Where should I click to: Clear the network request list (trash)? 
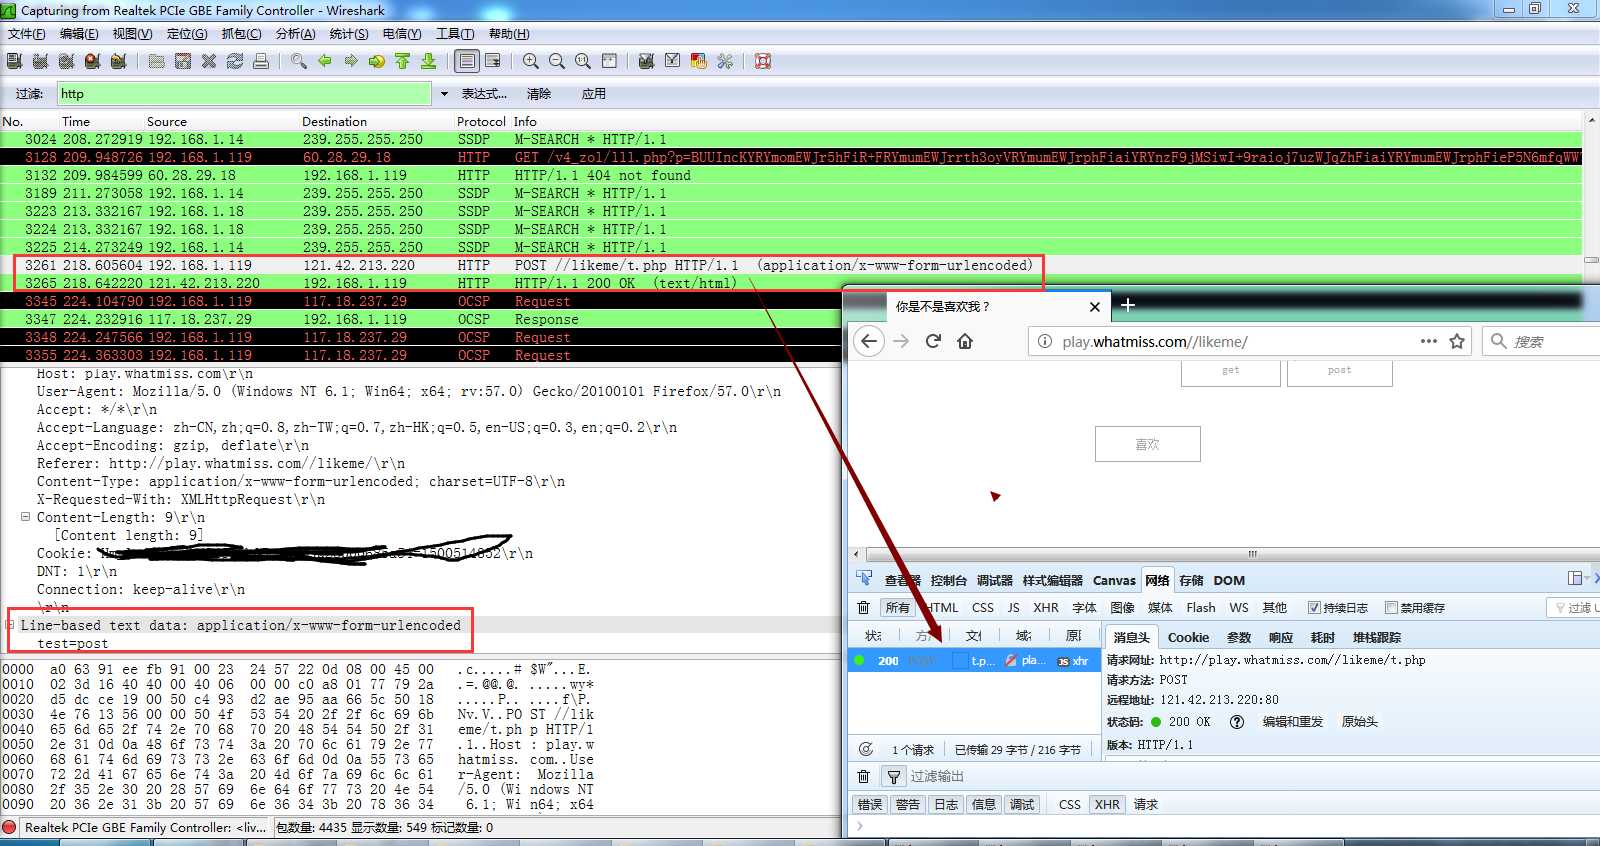point(864,607)
